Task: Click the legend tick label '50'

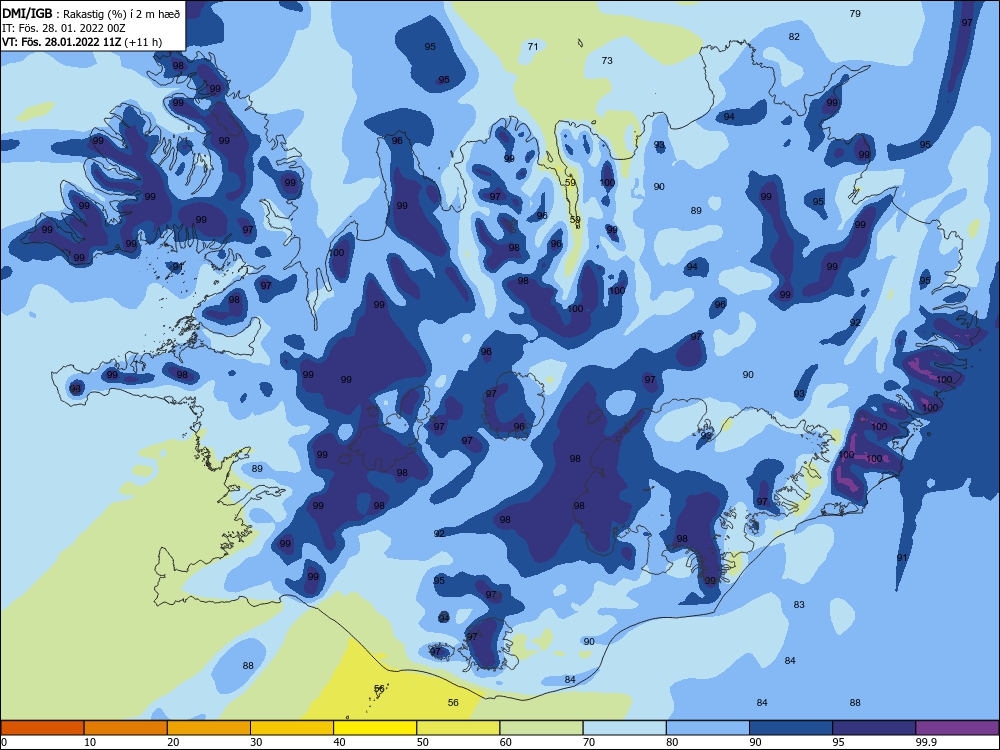Action: tap(422, 742)
